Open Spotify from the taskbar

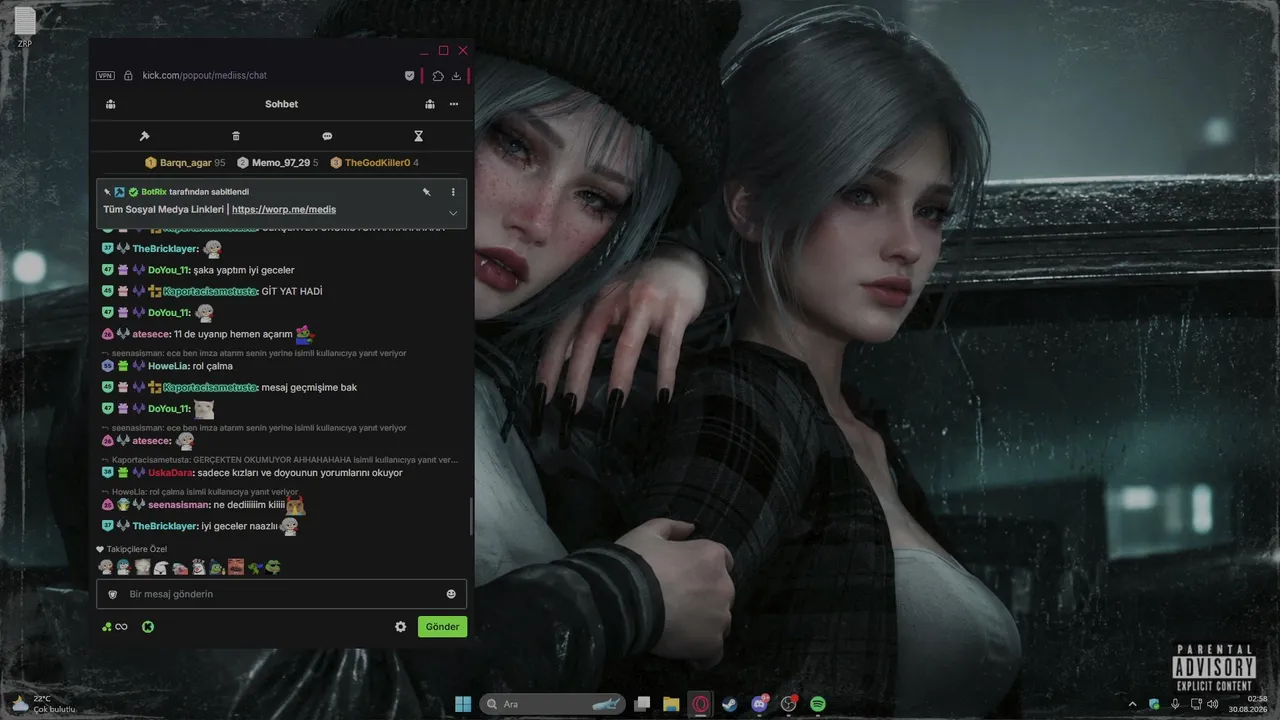pos(817,704)
